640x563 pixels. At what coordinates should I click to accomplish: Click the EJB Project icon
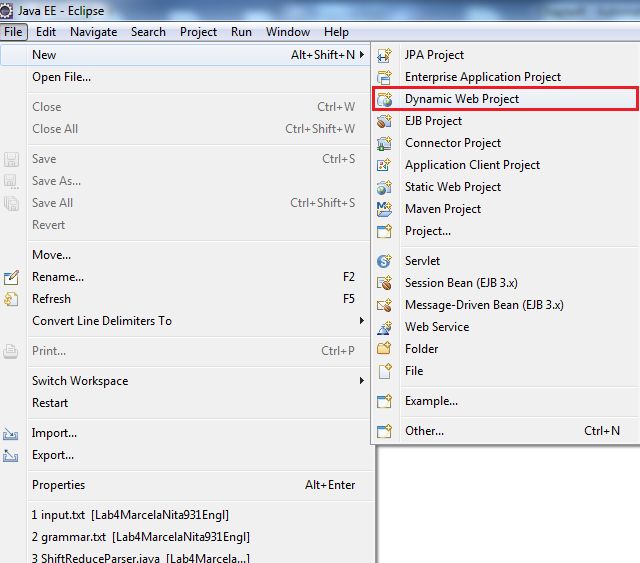click(x=385, y=121)
